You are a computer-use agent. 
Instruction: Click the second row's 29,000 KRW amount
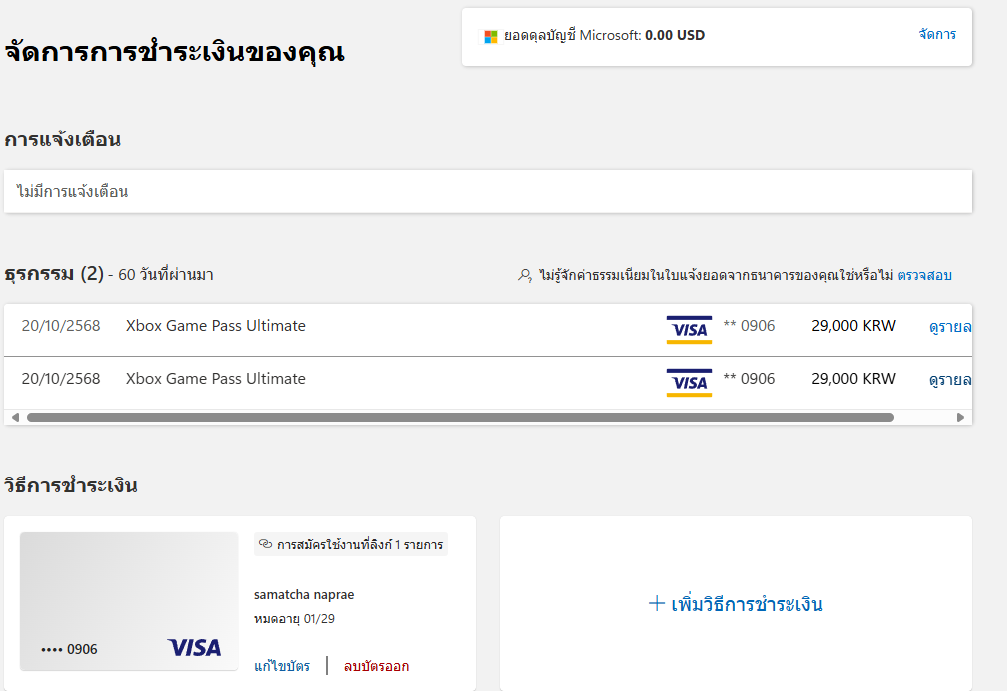click(854, 379)
